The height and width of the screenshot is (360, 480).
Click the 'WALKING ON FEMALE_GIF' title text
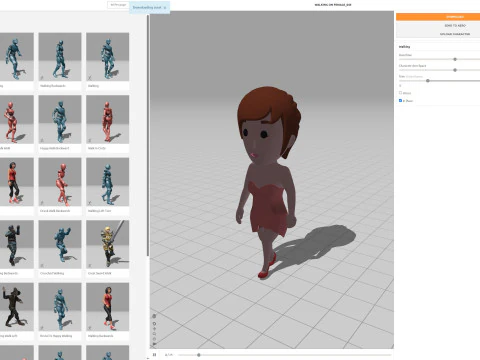coord(333,5)
